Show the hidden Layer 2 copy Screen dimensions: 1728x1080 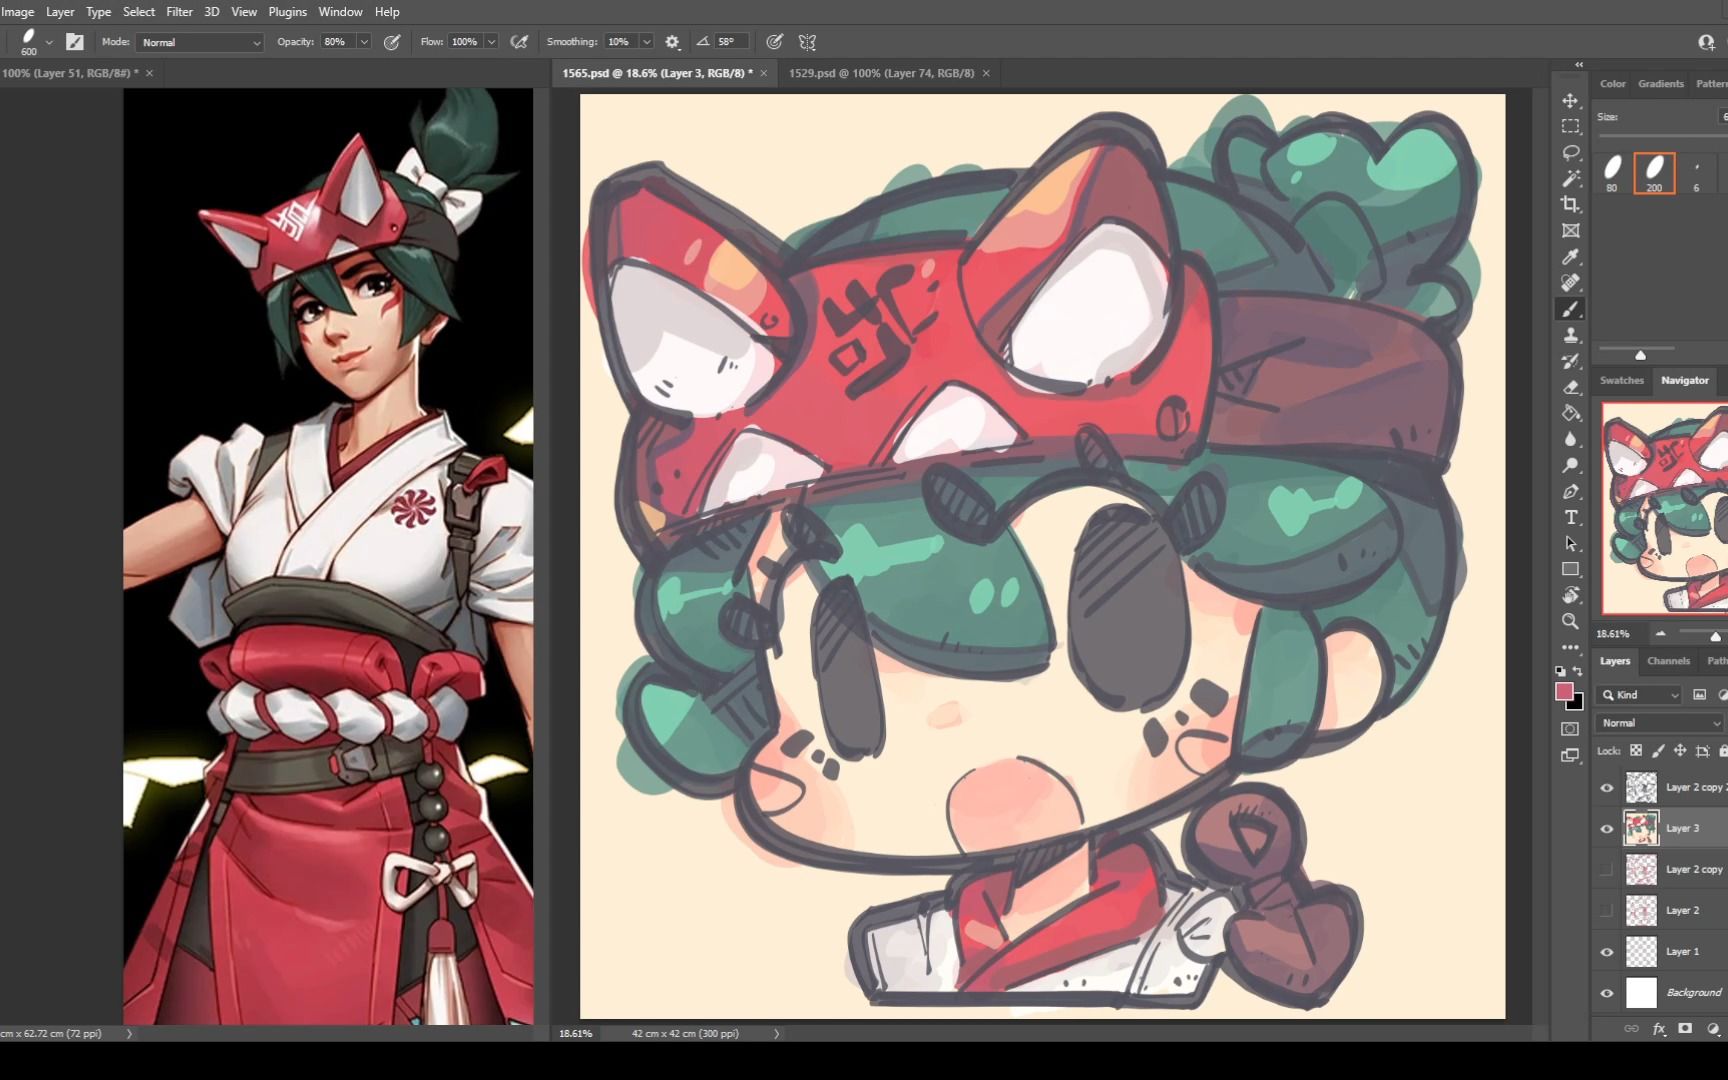click(x=1607, y=870)
